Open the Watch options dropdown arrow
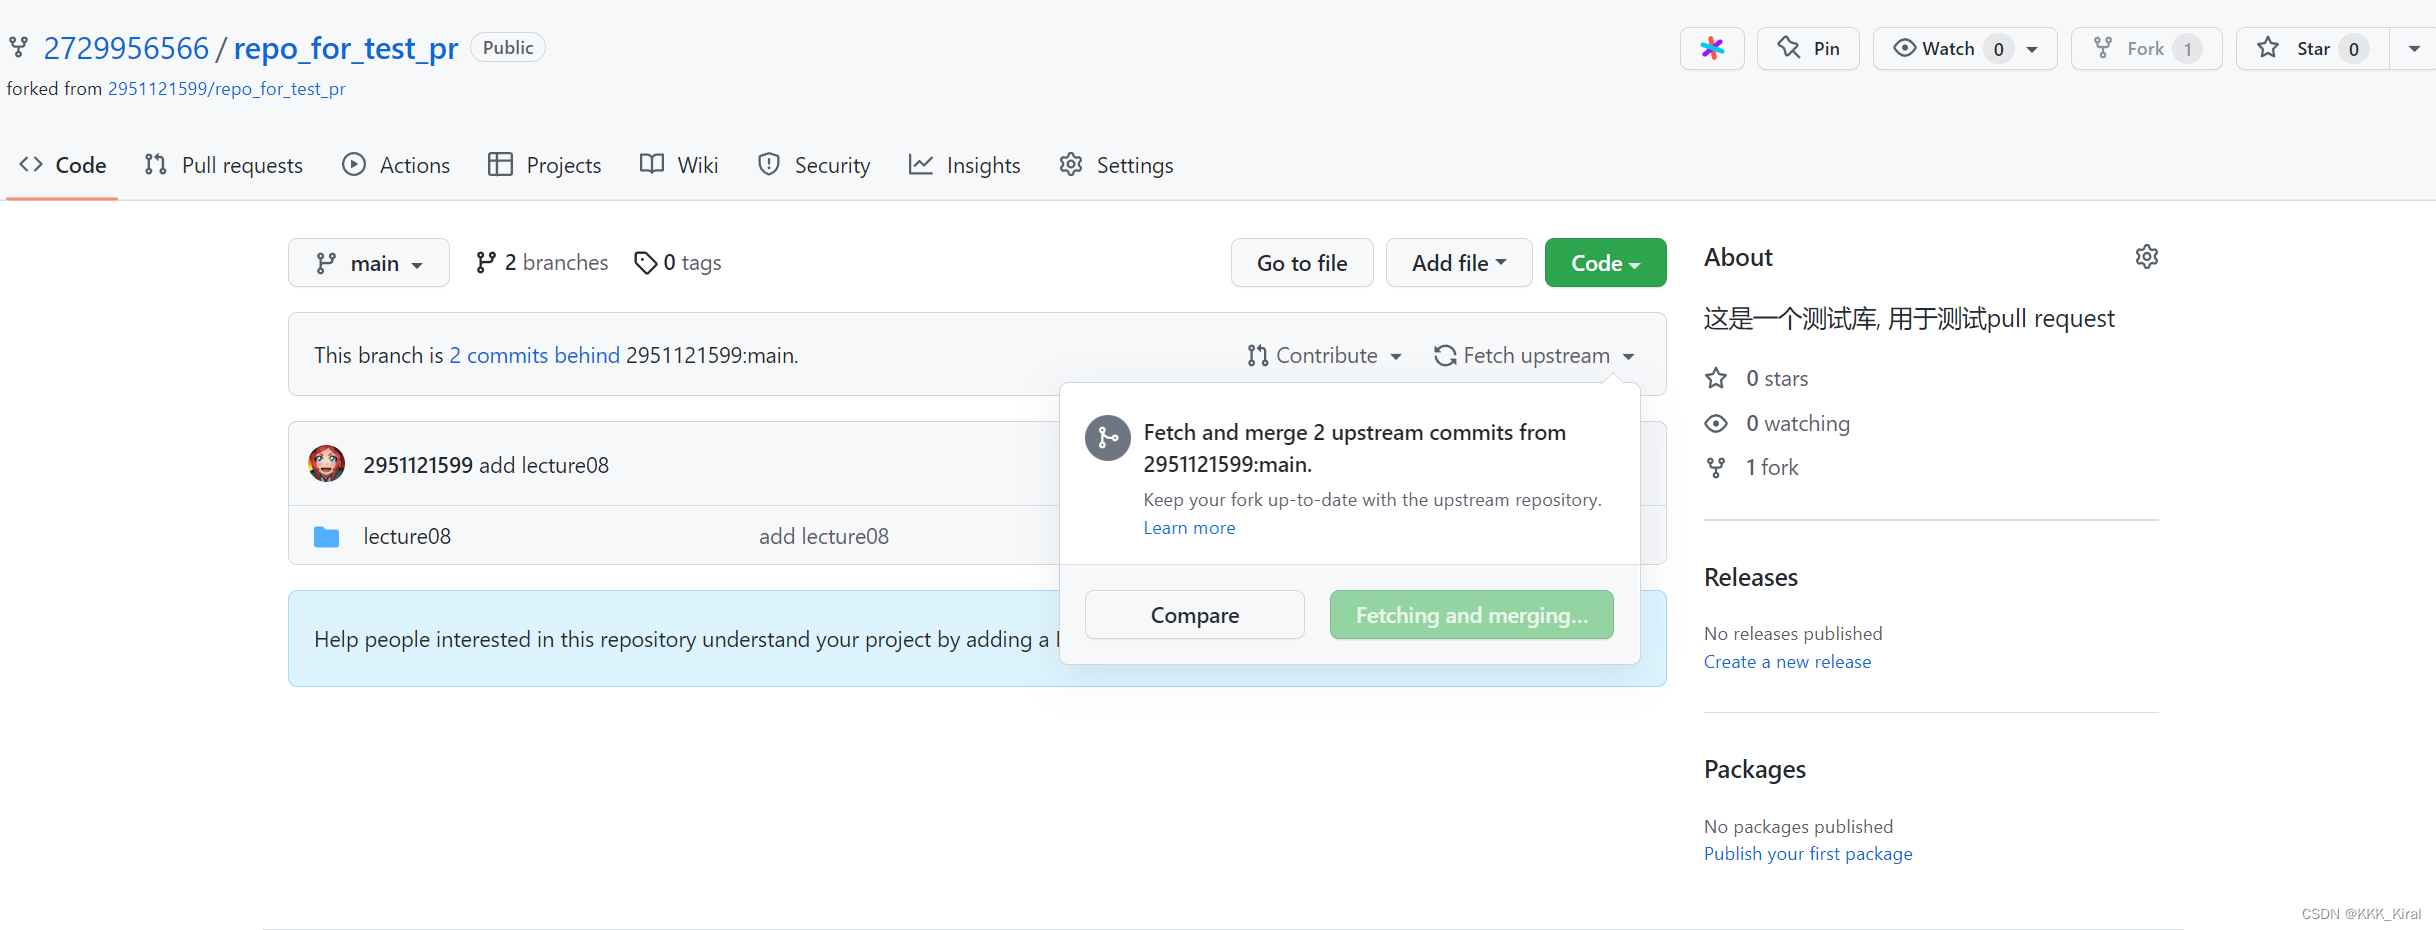 pyautogui.click(x=2033, y=48)
